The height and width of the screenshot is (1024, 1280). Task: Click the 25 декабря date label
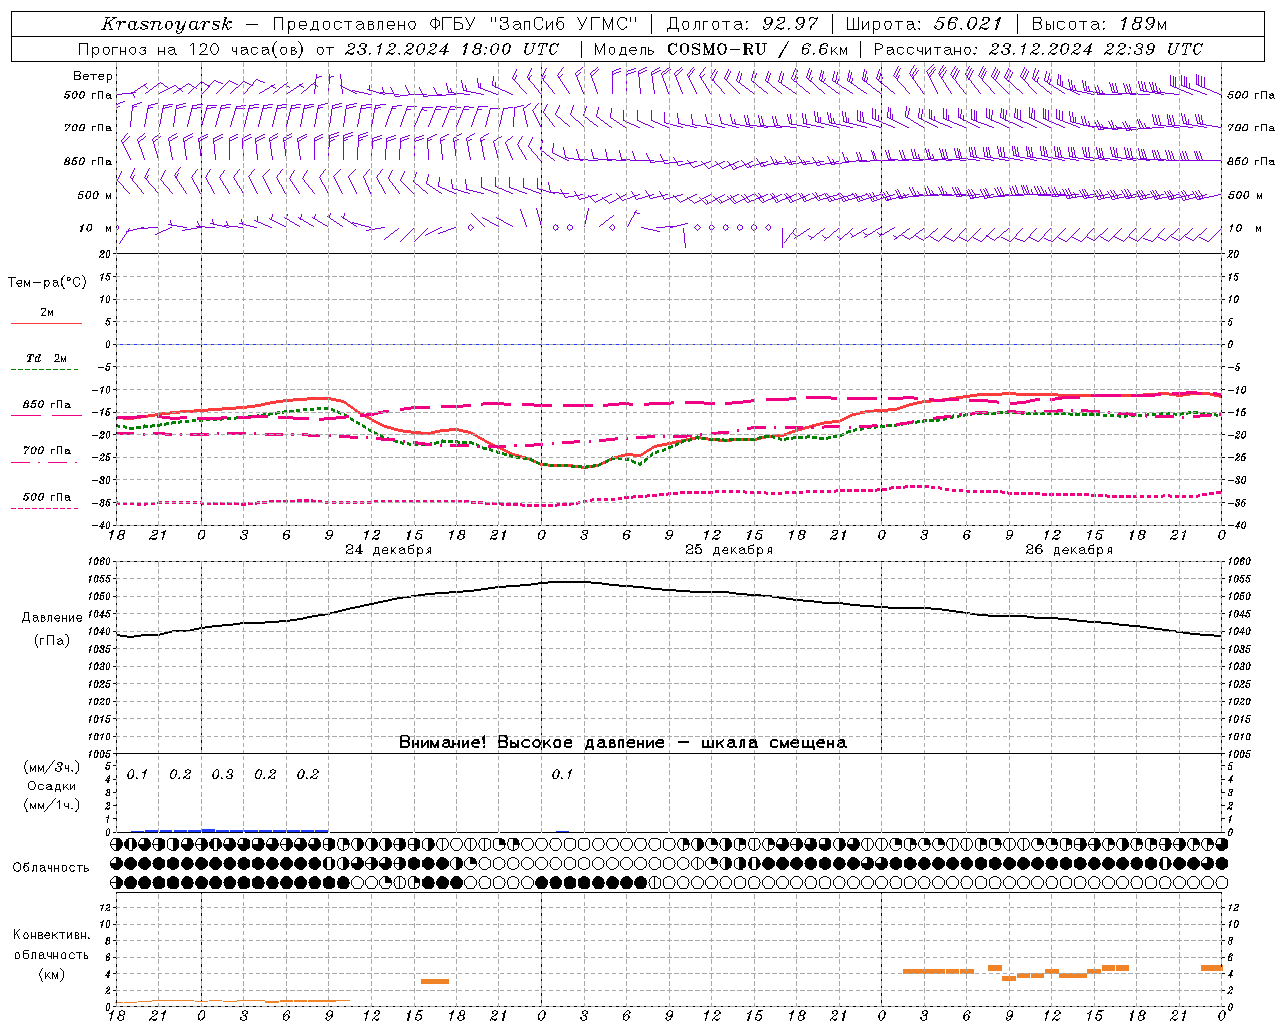tap(729, 550)
